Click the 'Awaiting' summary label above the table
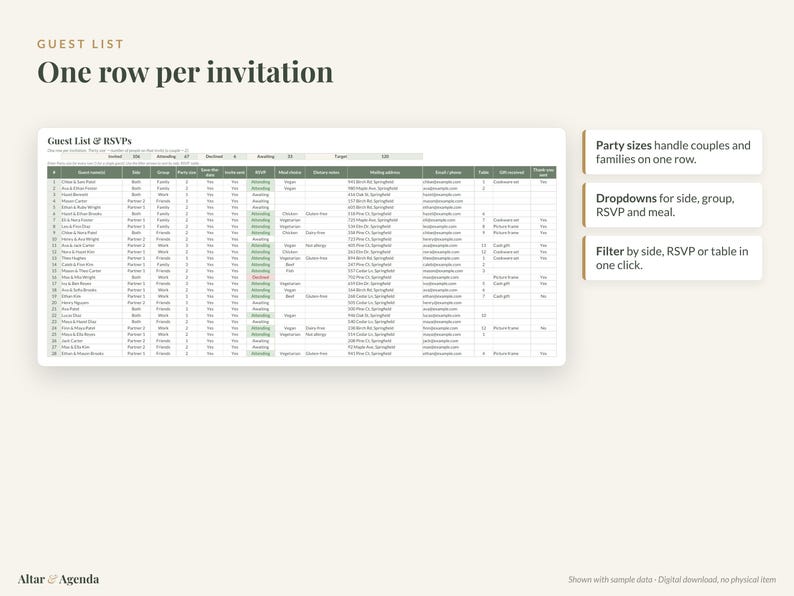 (265, 156)
